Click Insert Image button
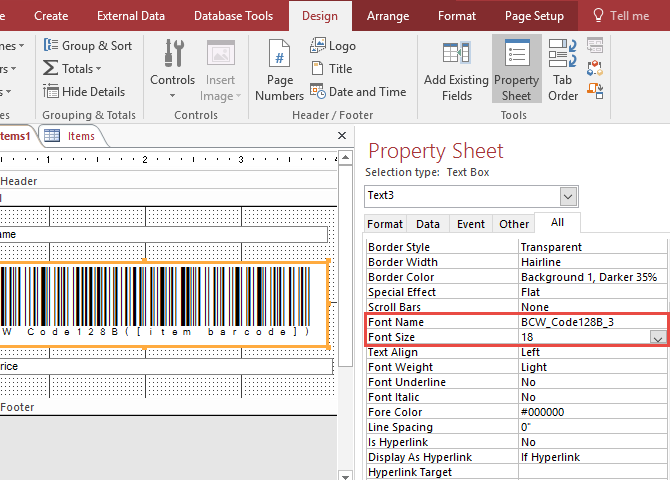Viewport: 670px width, 480px height. pyautogui.click(x=220, y=70)
